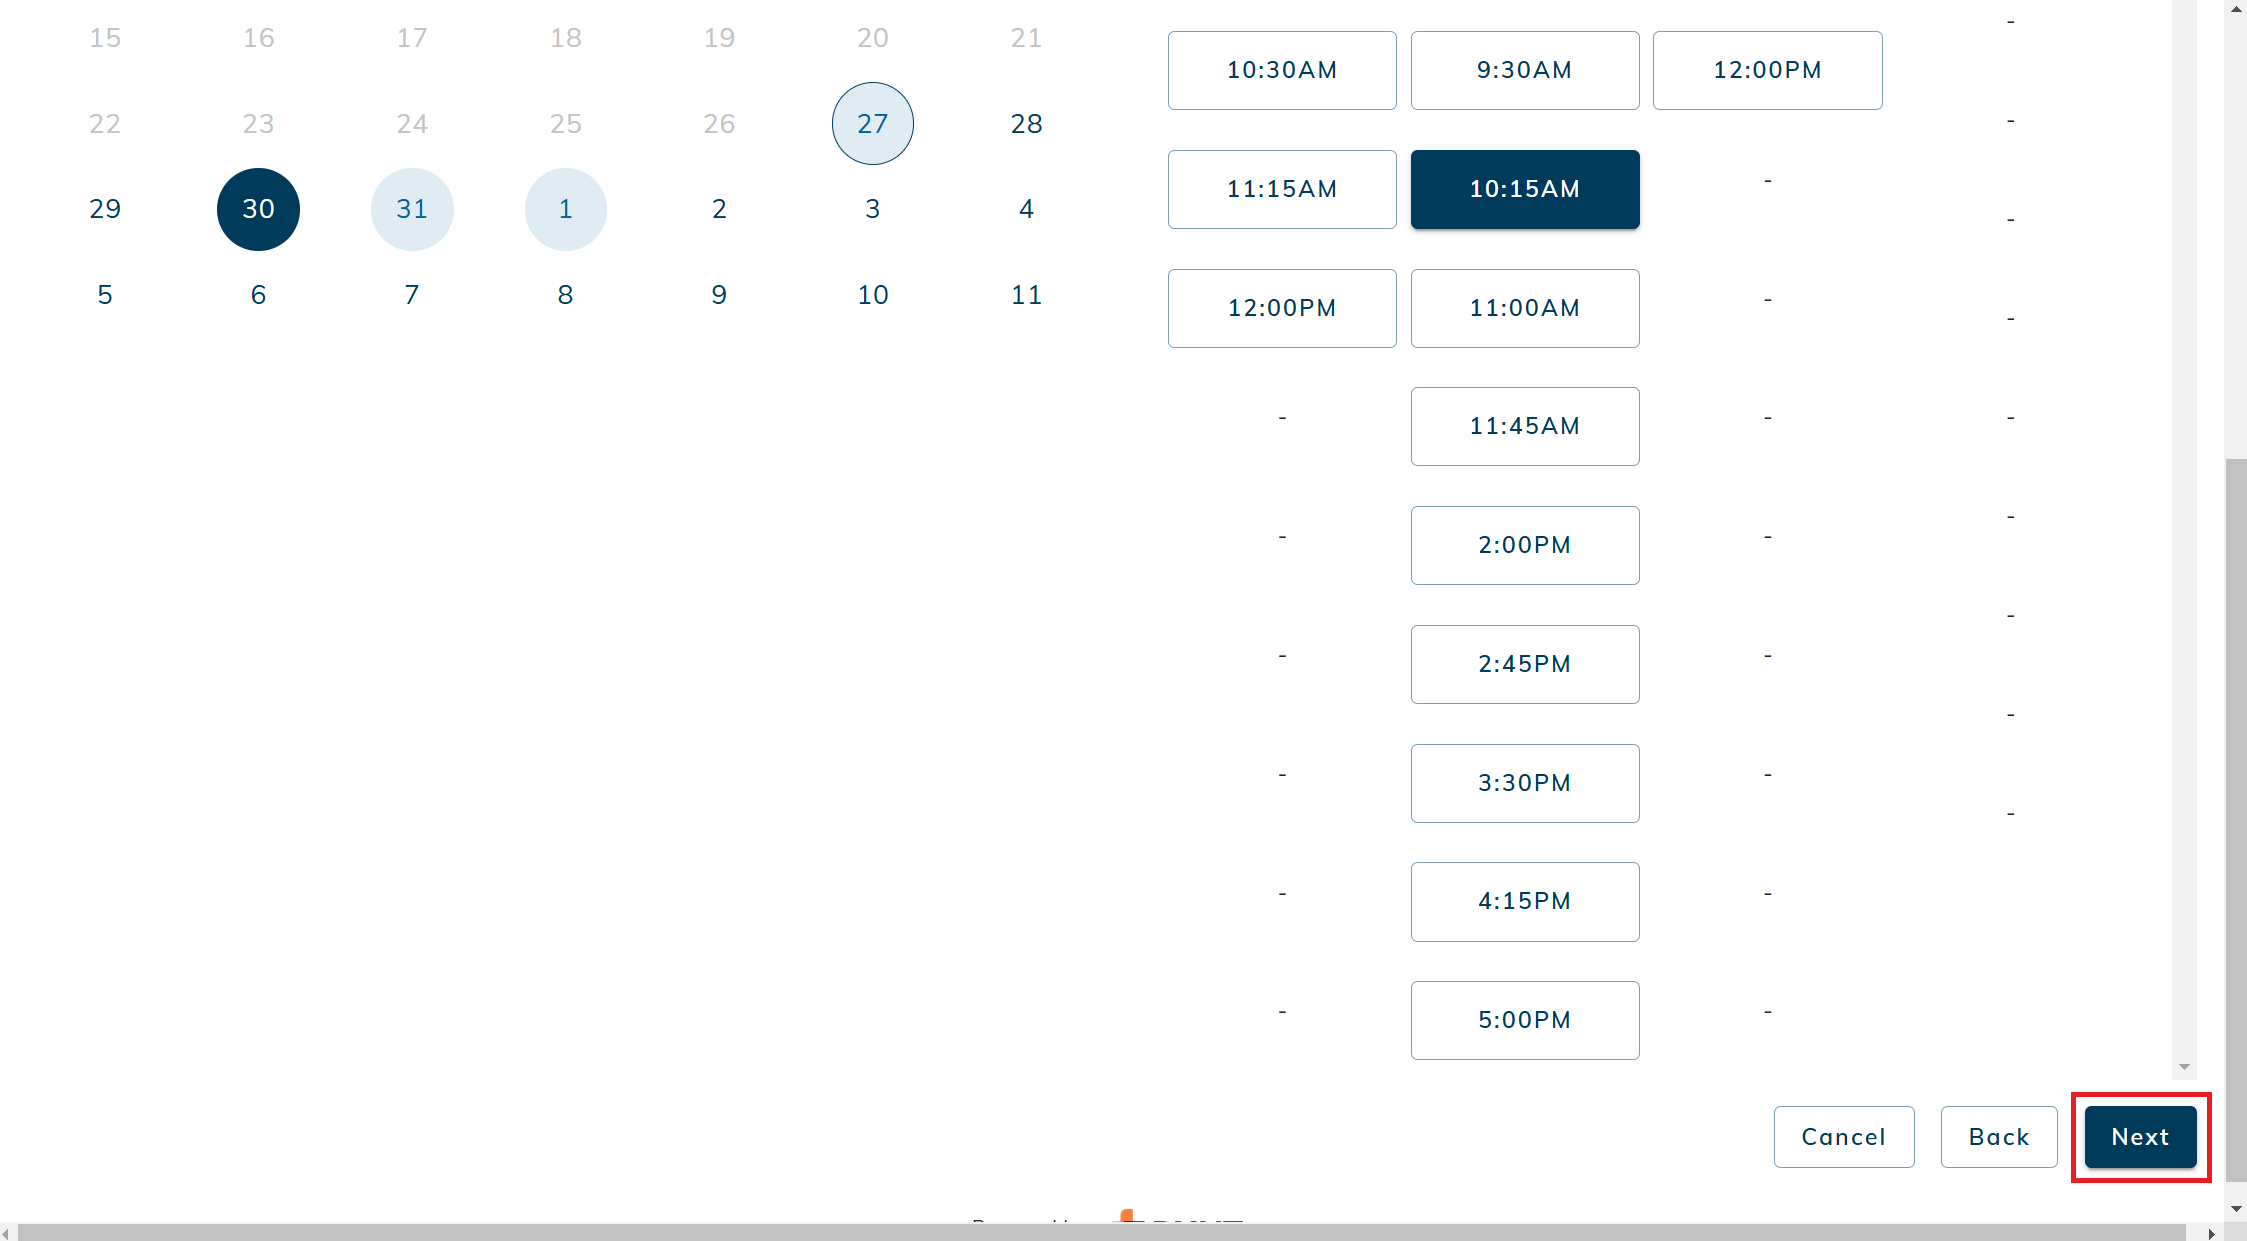Select calendar date 6
2247x1241 pixels.
point(258,295)
